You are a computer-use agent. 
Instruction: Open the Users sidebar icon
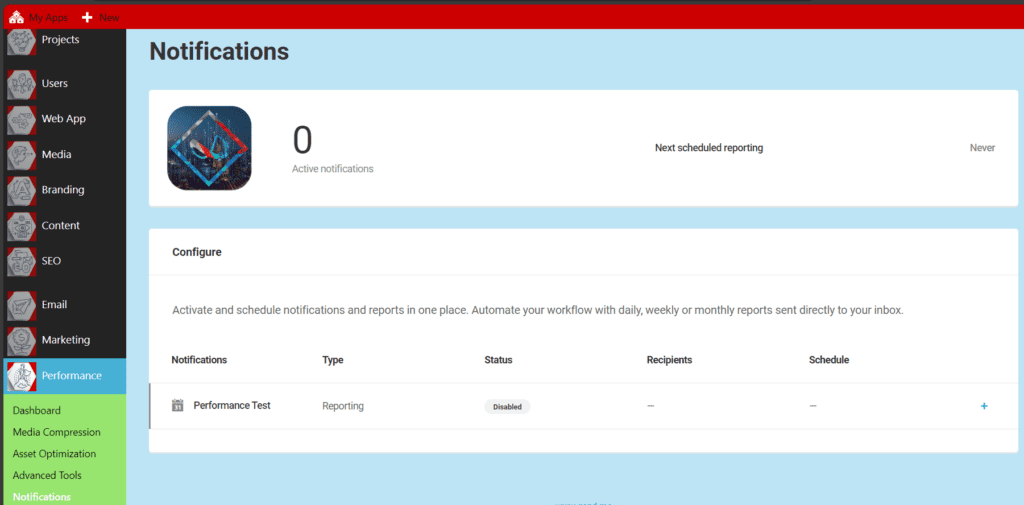pos(21,85)
